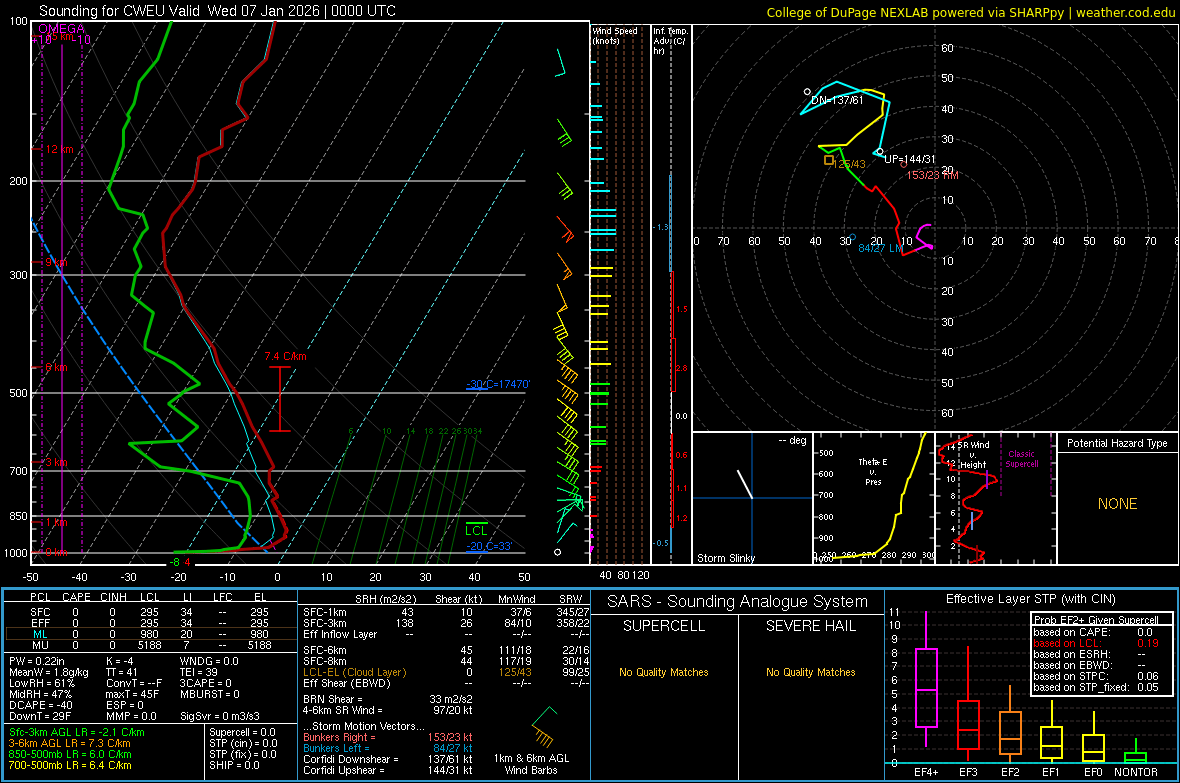
Task: Click the 'SR Wind v. Height' label
Action: pyautogui.click(x=973, y=455)
